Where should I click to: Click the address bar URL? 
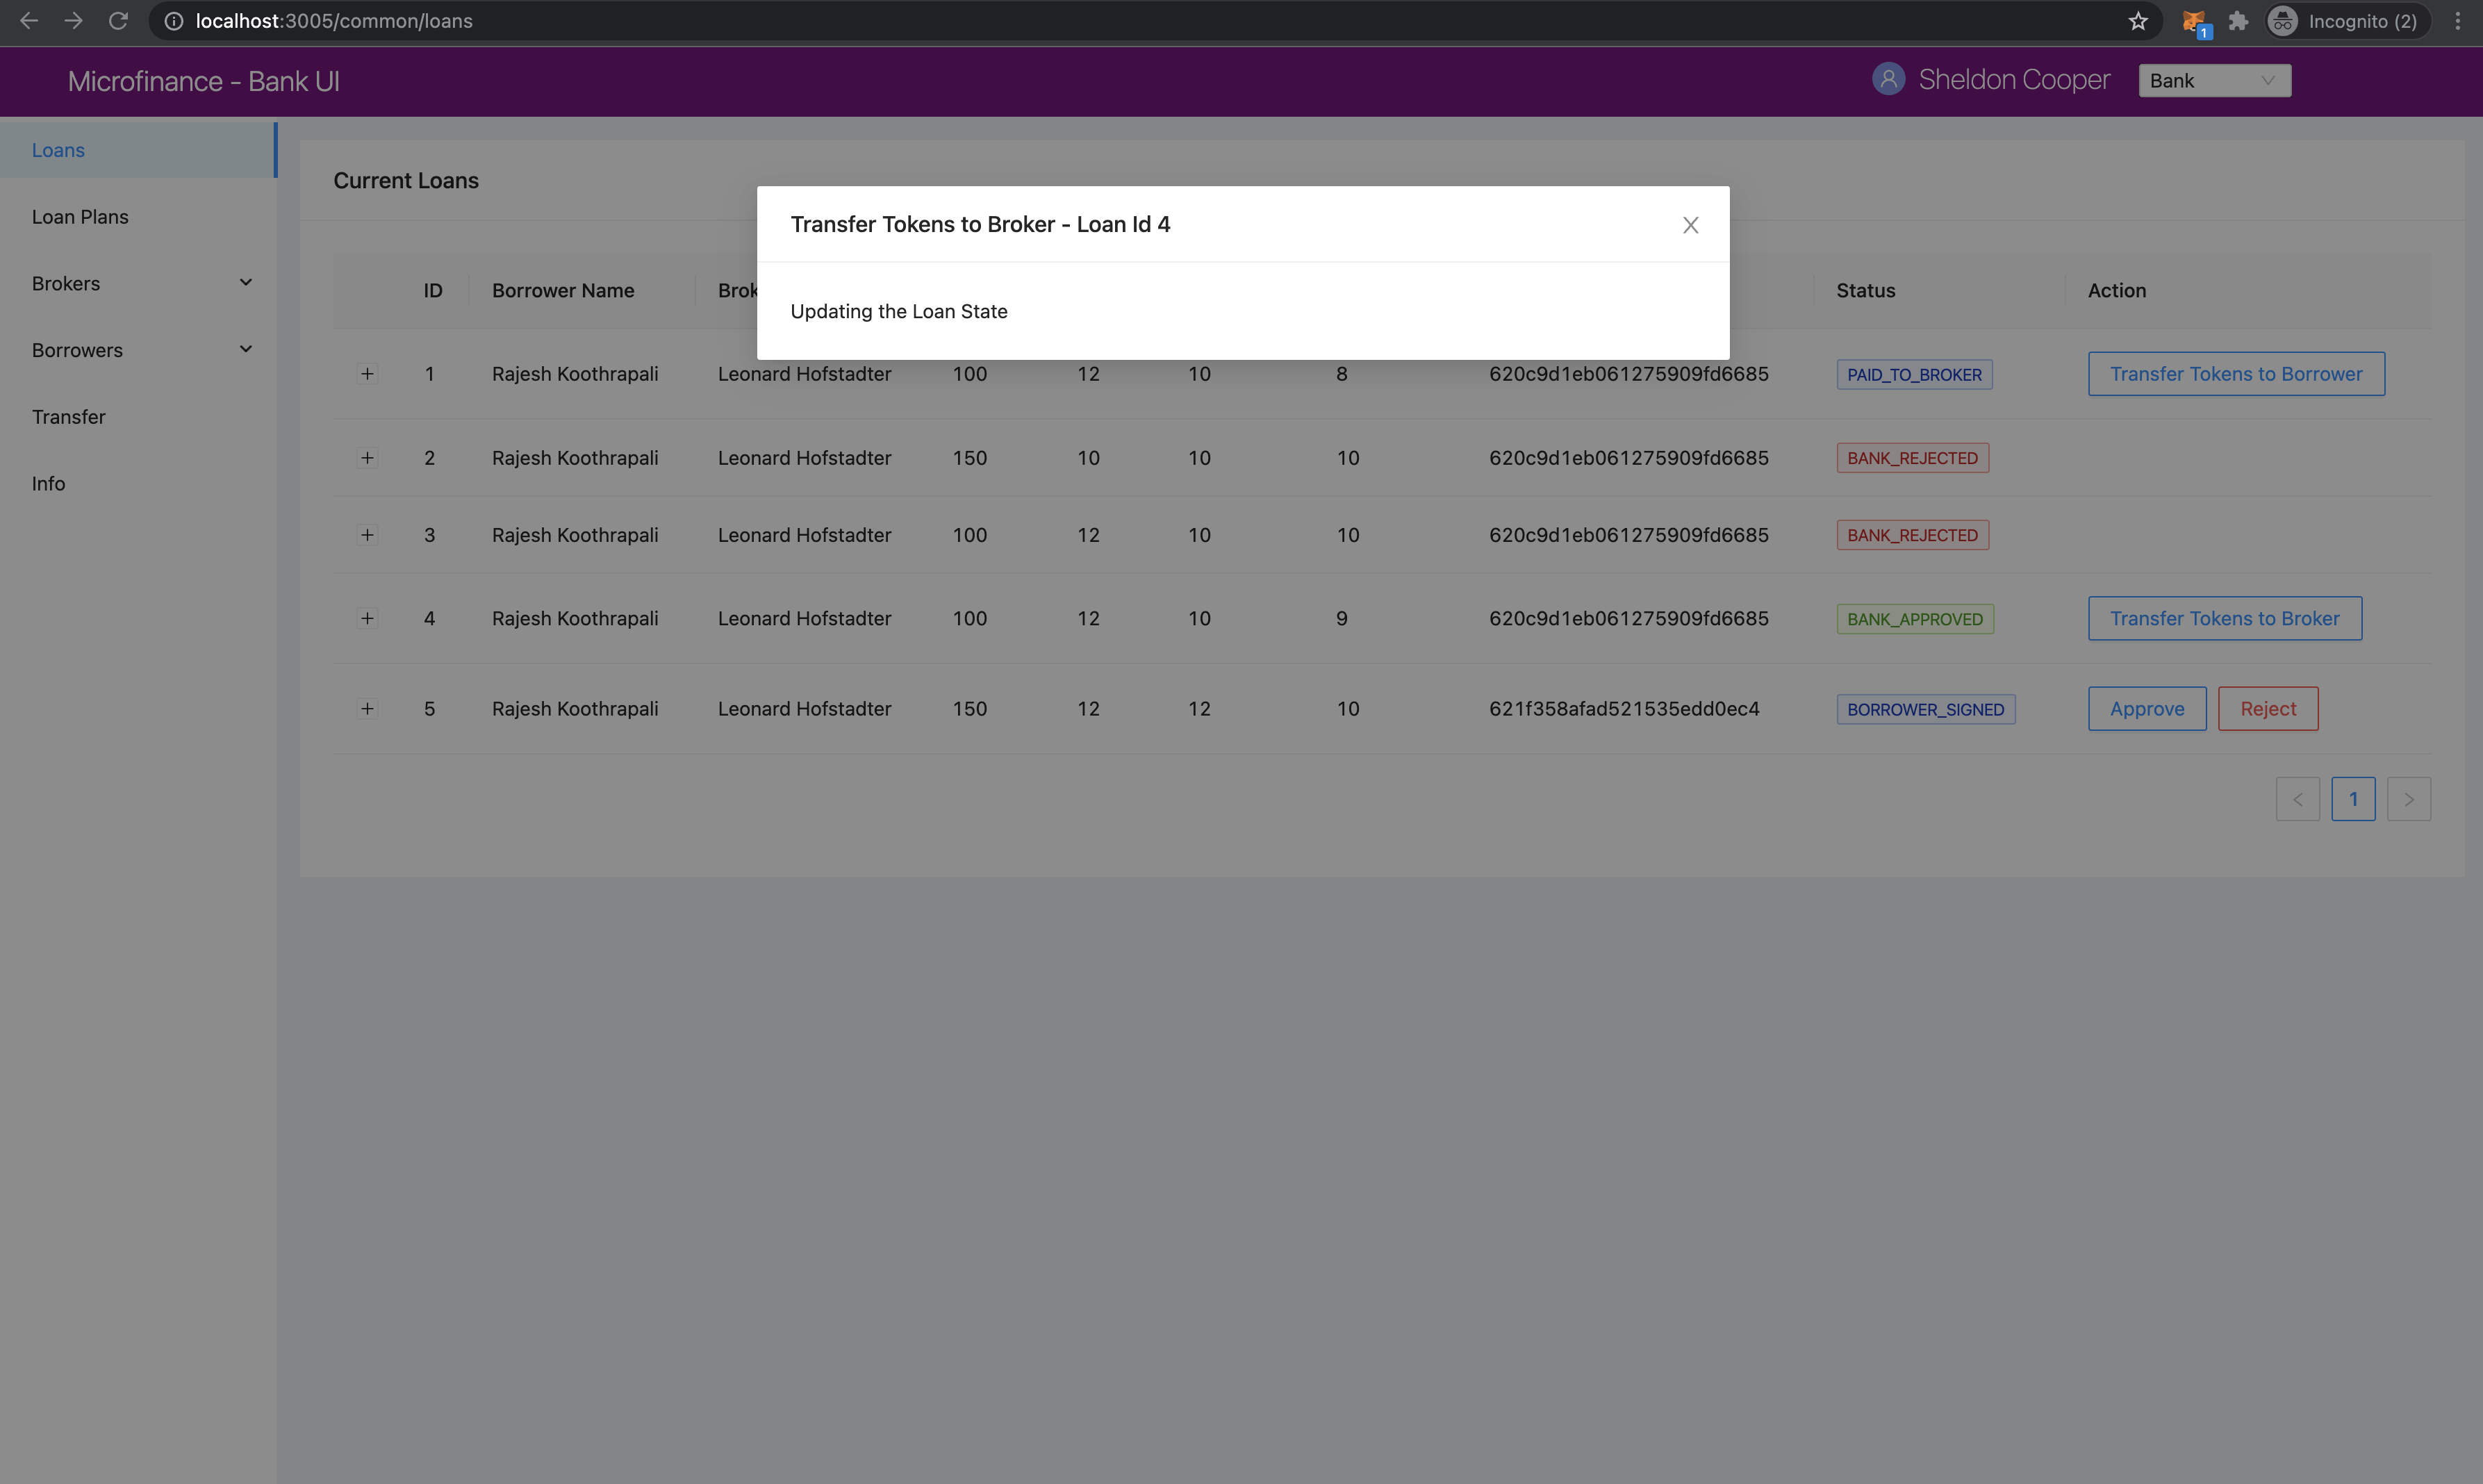pos(334,21)
